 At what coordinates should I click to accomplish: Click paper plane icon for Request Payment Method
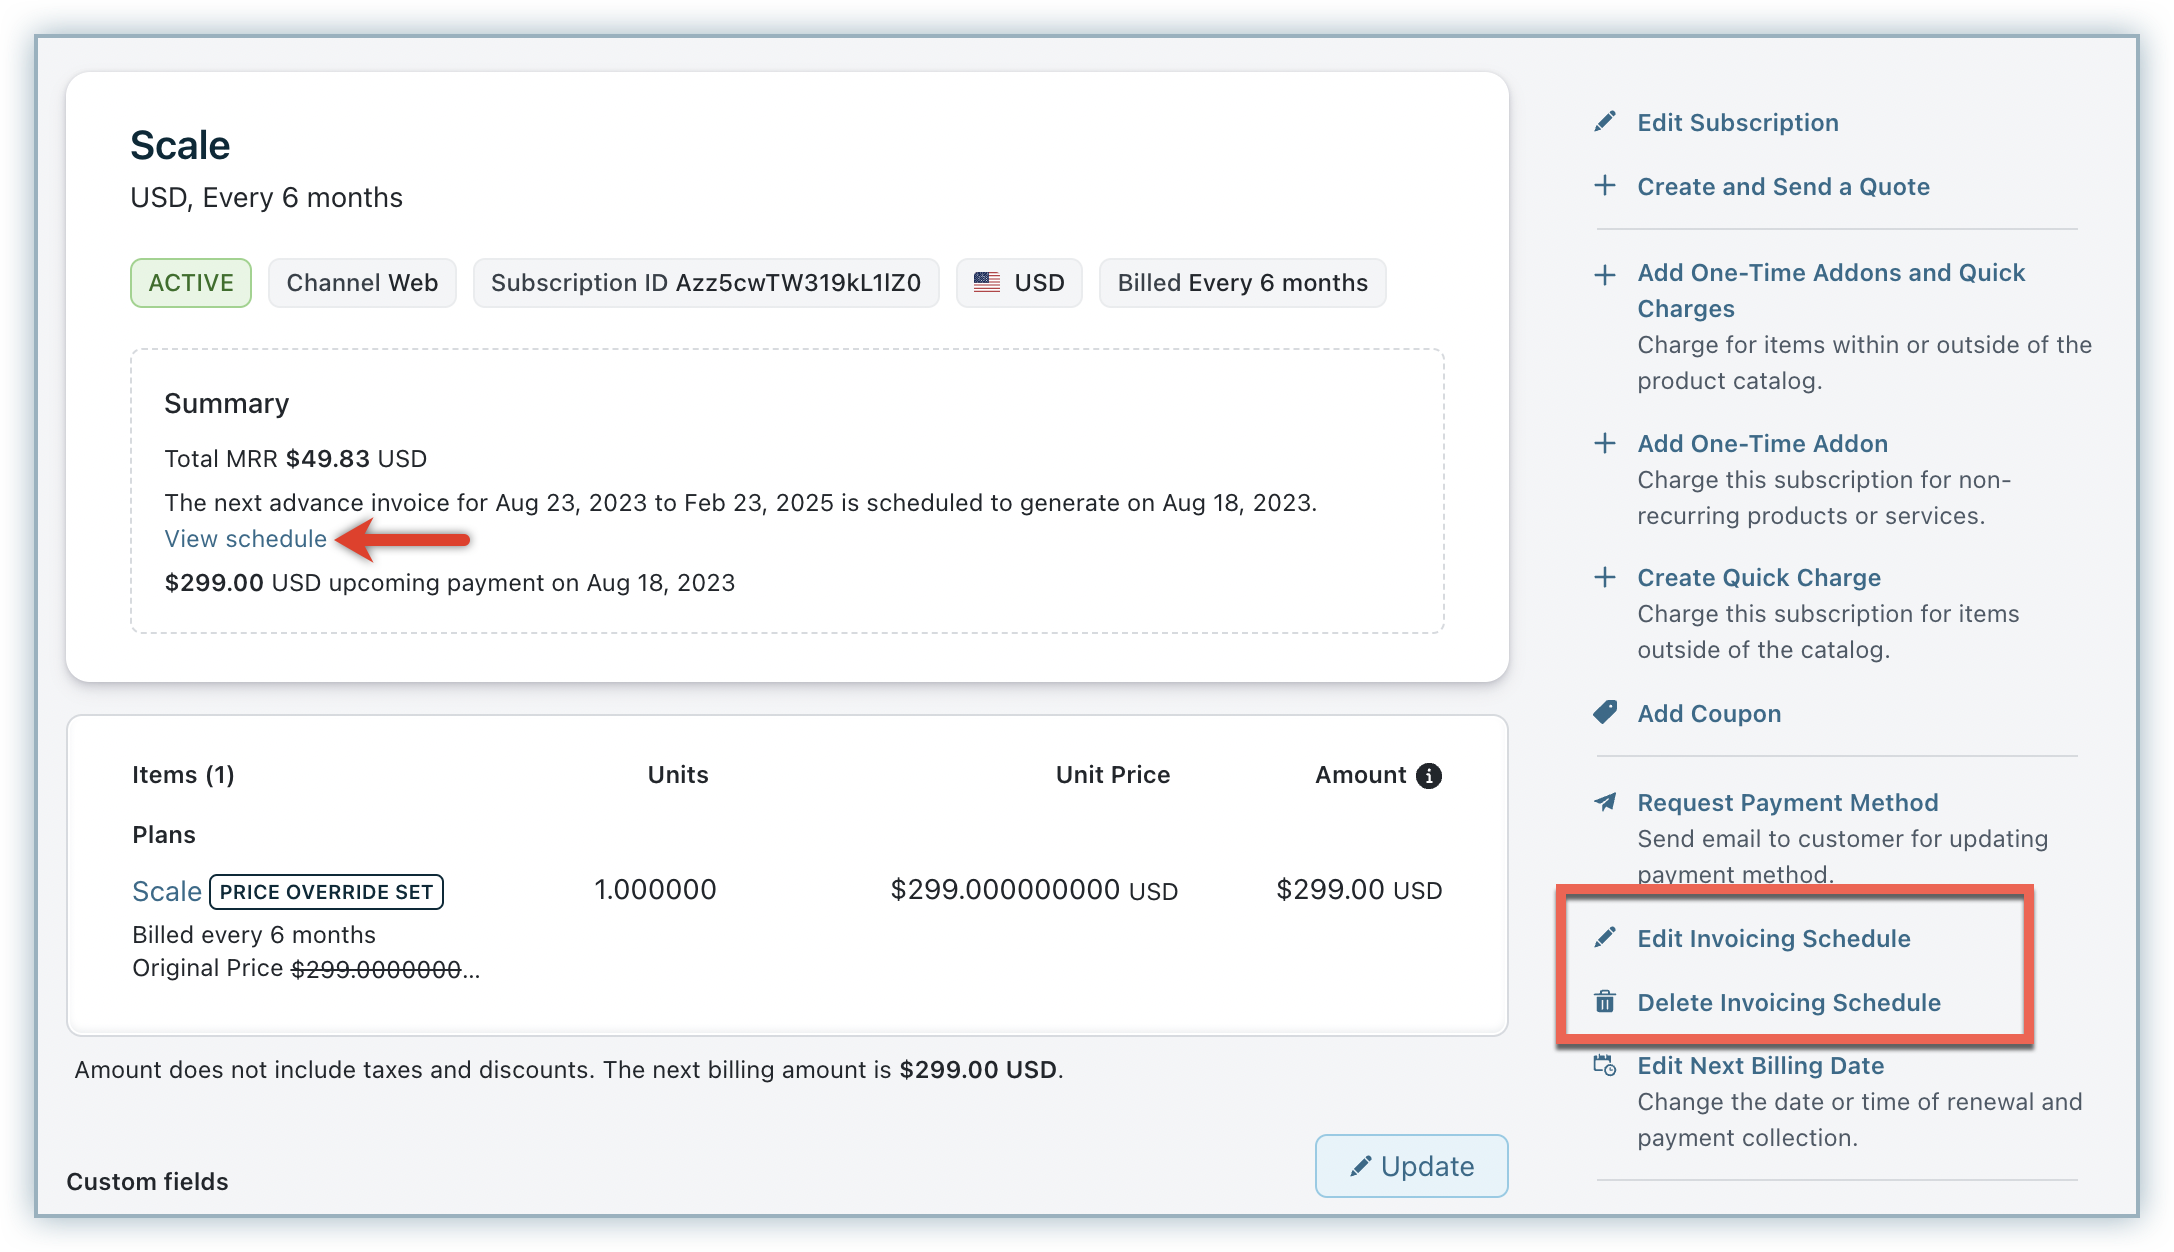point(1605,802)
